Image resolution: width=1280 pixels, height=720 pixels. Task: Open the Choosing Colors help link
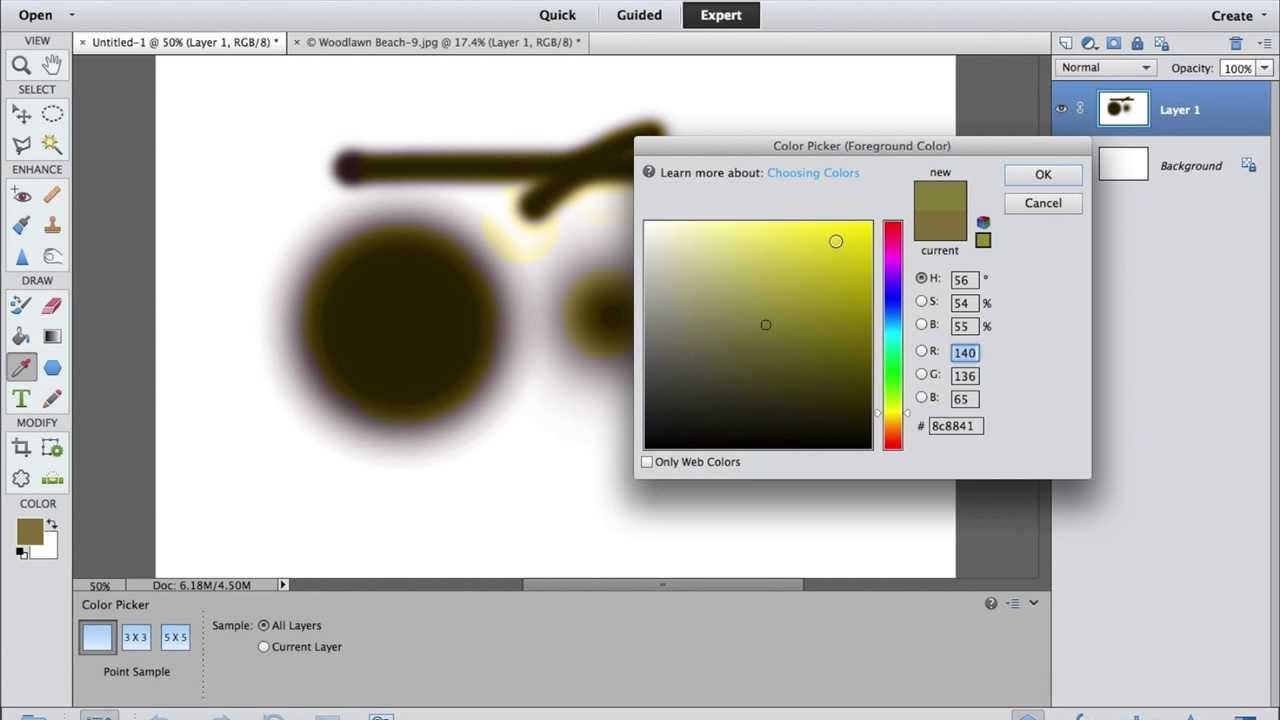812,172
